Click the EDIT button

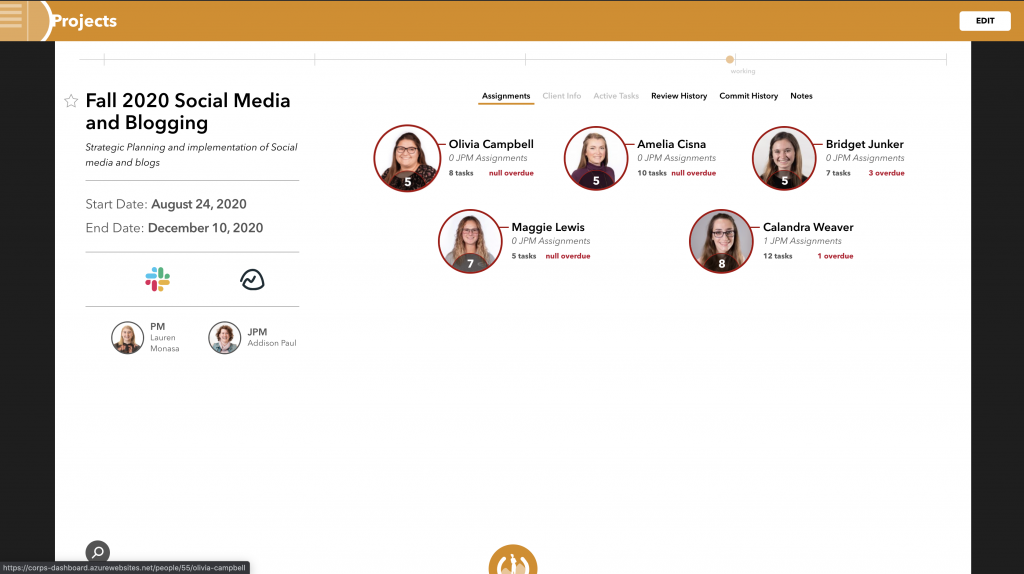pyautogui.click(x=984, y=21)
